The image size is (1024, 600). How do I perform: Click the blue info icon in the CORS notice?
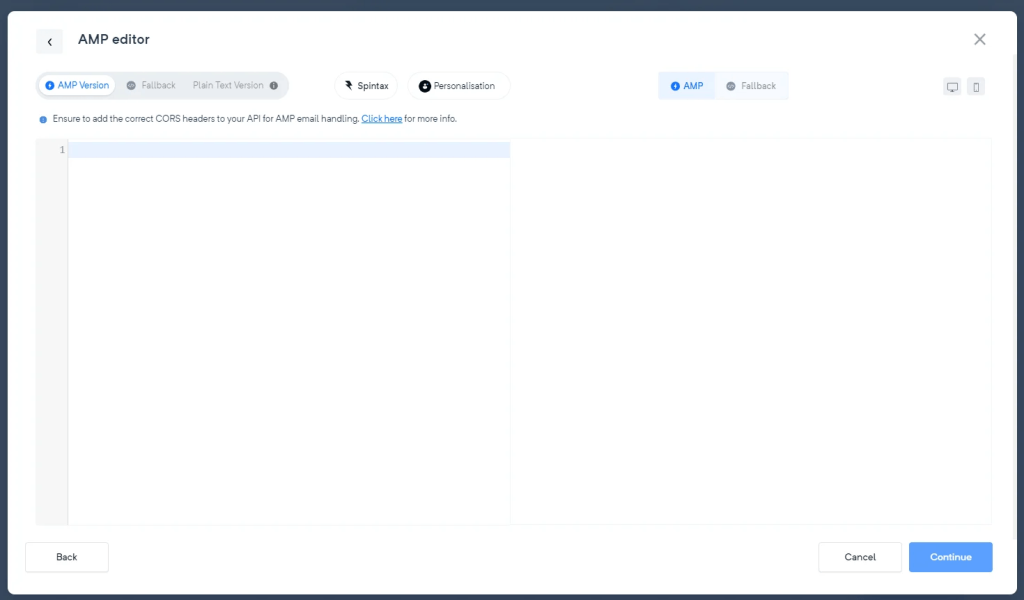point(41,118)
